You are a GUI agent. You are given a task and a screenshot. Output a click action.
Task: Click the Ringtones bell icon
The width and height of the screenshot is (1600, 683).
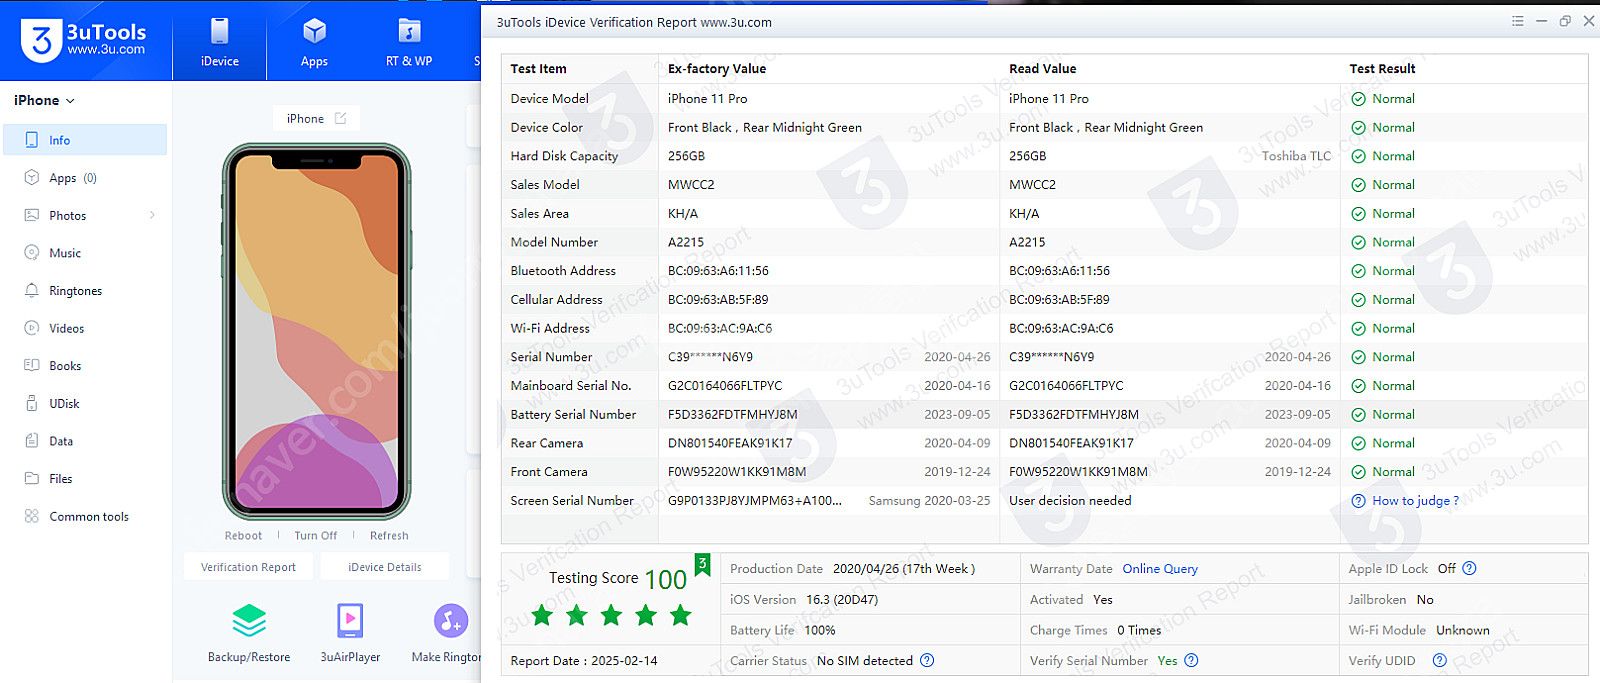coord(32,291)
